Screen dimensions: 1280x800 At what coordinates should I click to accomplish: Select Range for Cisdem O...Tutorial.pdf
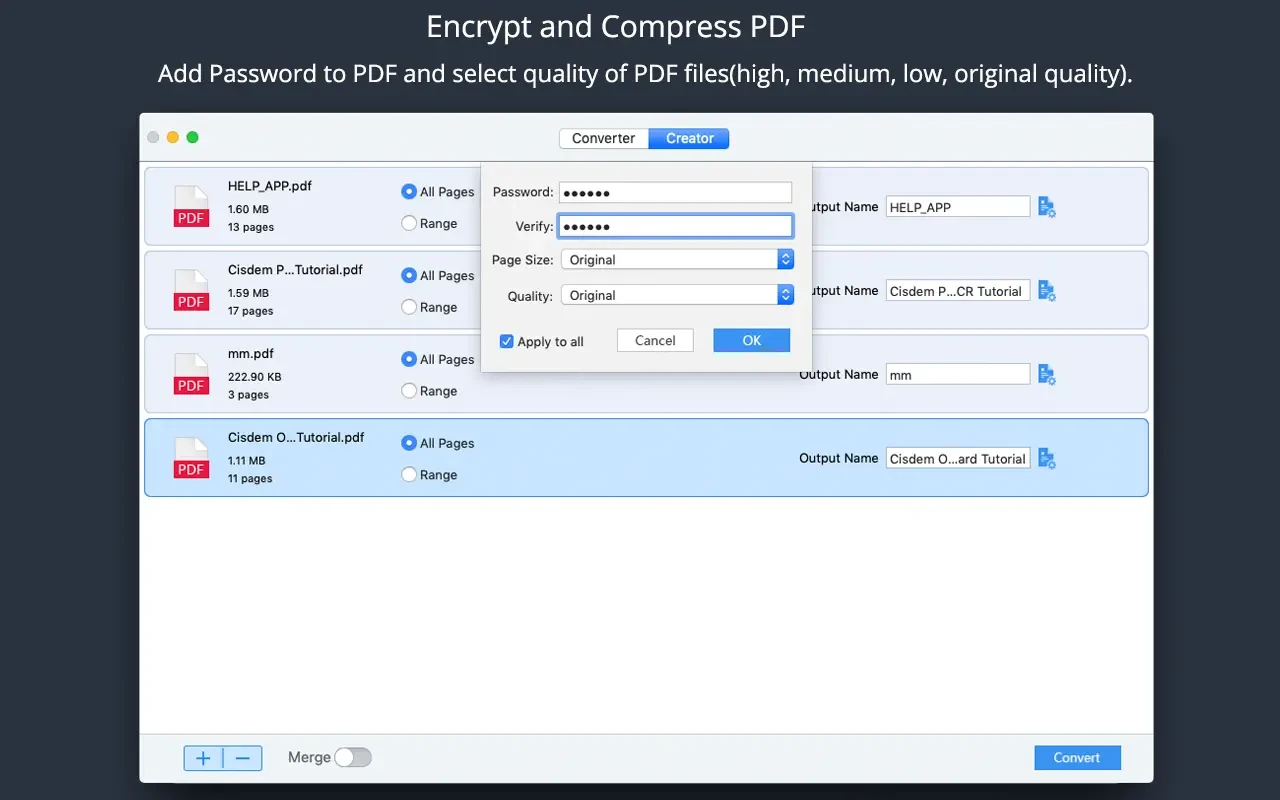(x=430, y=475)
